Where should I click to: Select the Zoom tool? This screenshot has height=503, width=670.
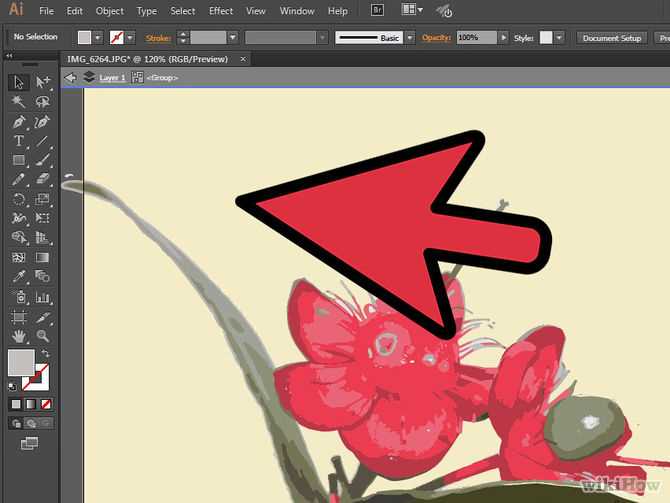pos(42,336)
